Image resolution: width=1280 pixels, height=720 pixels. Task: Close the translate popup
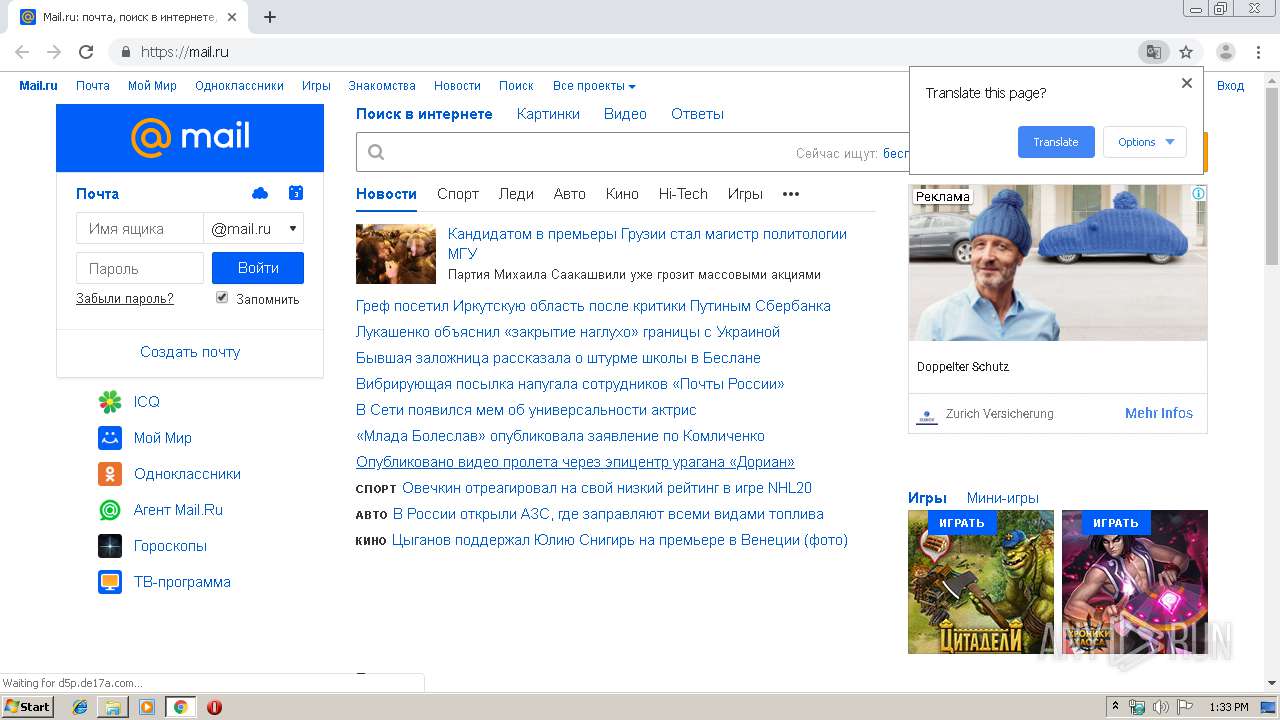point(1187,83)
